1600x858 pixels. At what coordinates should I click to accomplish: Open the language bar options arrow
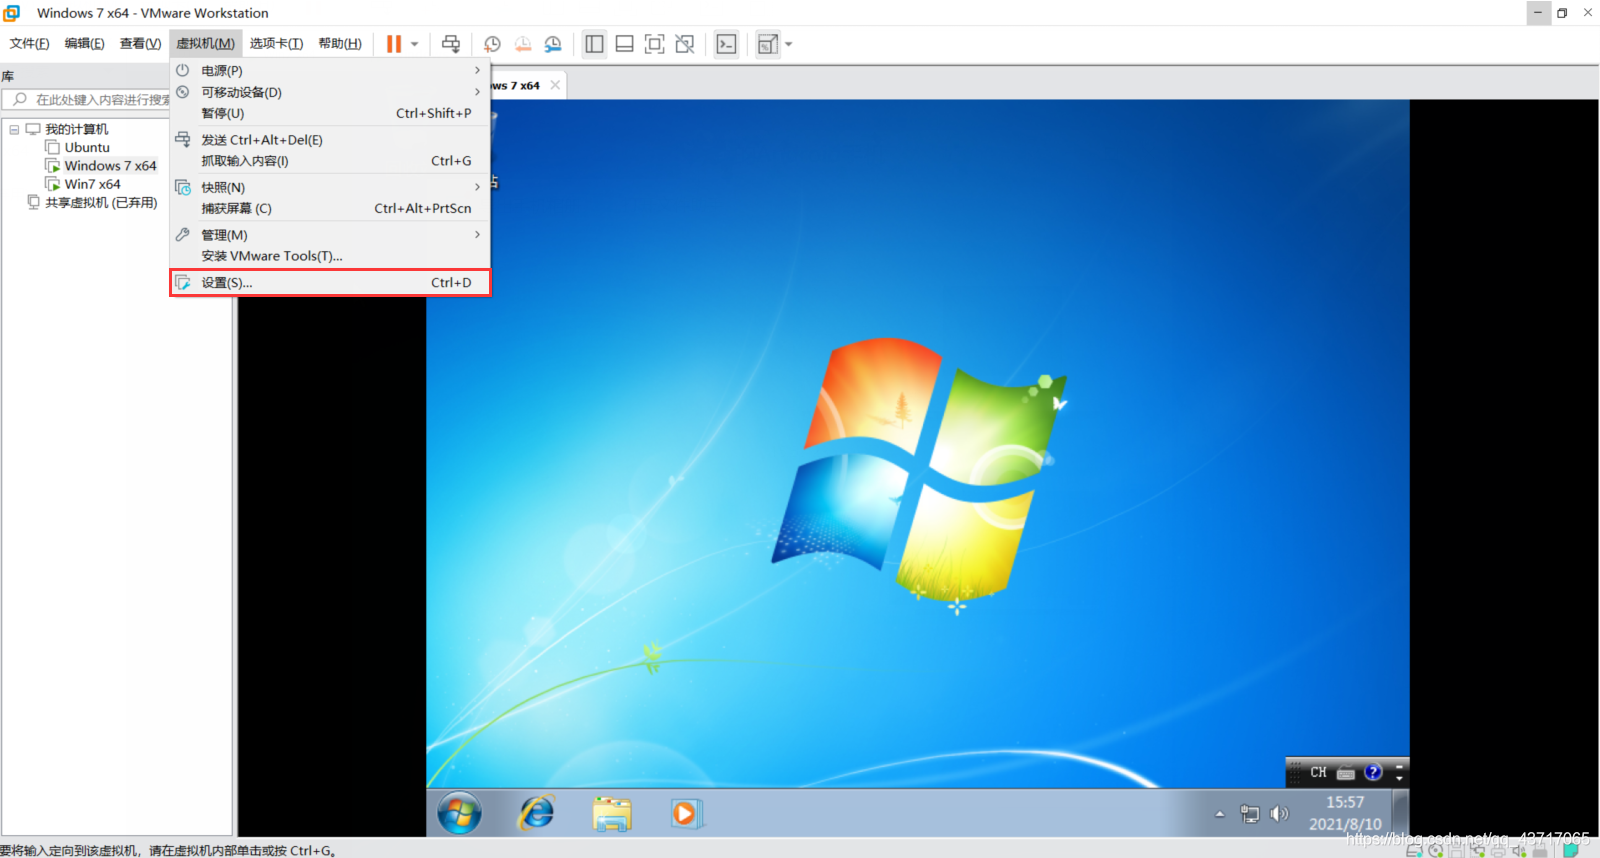click(1399, 777)
